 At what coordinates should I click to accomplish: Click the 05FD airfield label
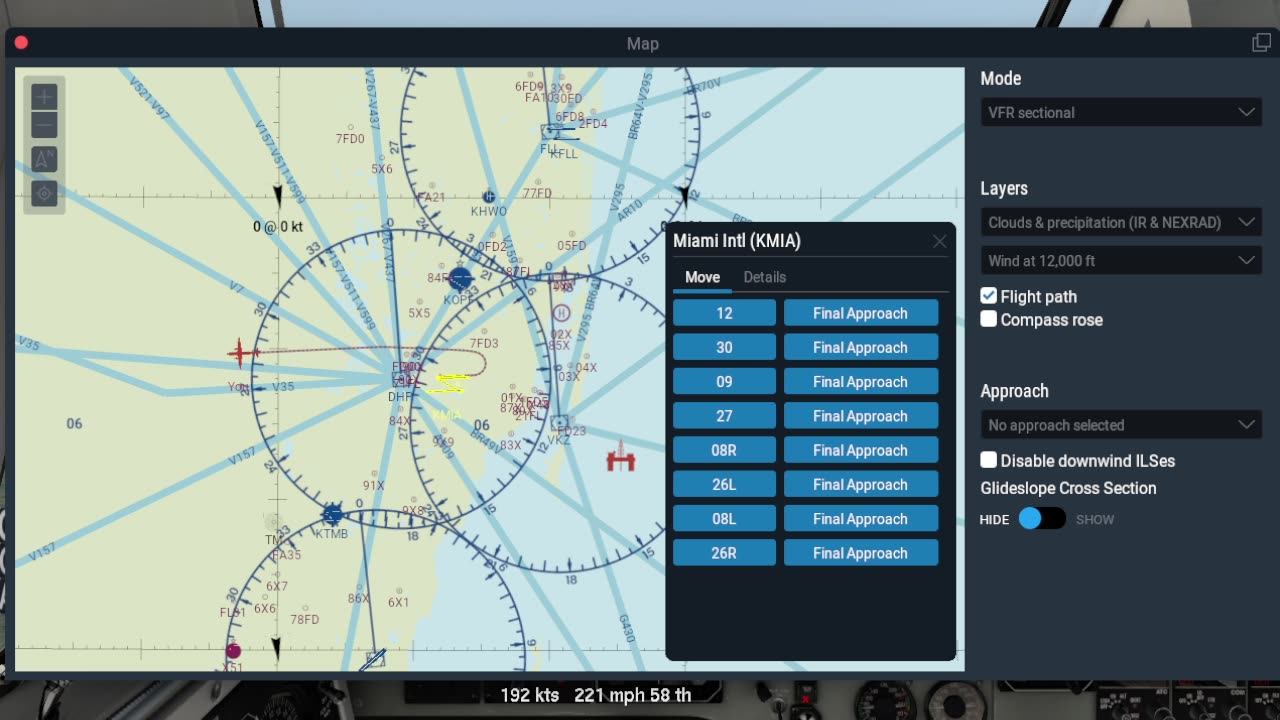point(572,245)
